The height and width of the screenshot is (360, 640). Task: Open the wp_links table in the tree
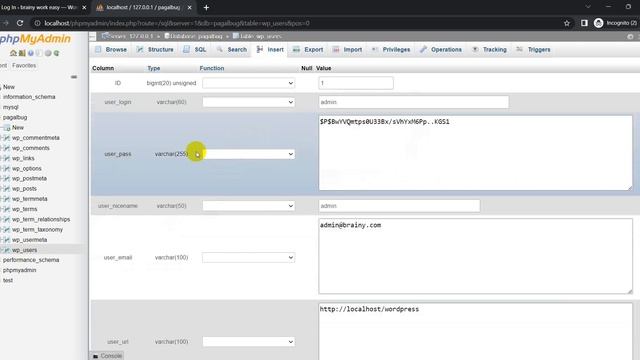[x=23, y=158]
